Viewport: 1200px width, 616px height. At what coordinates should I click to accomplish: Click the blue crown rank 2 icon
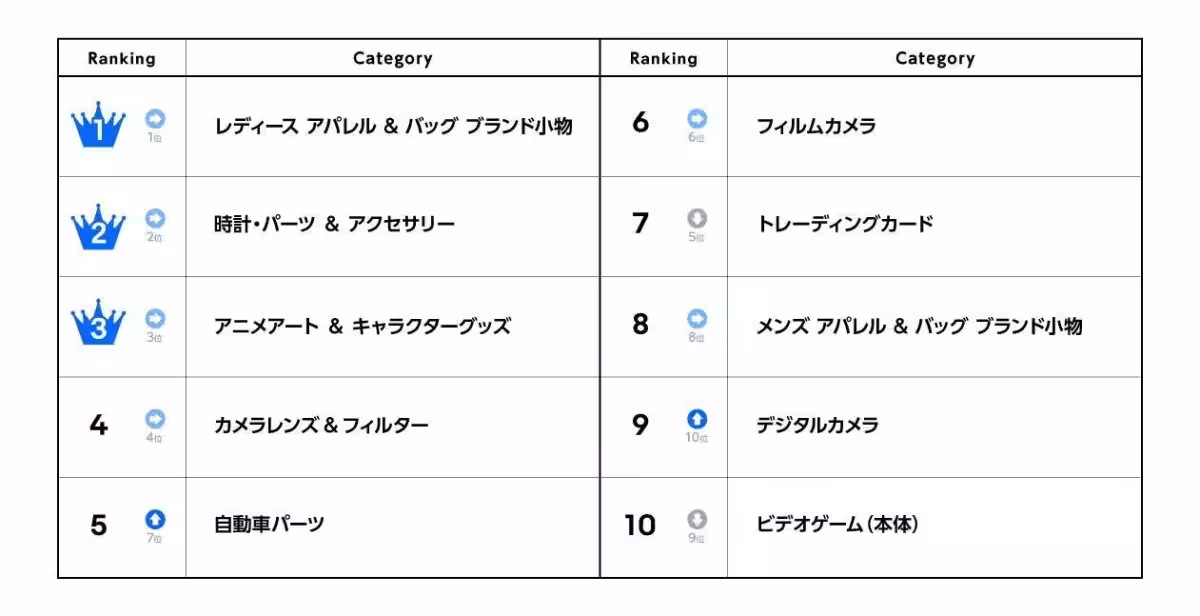(x=98, y=227)
